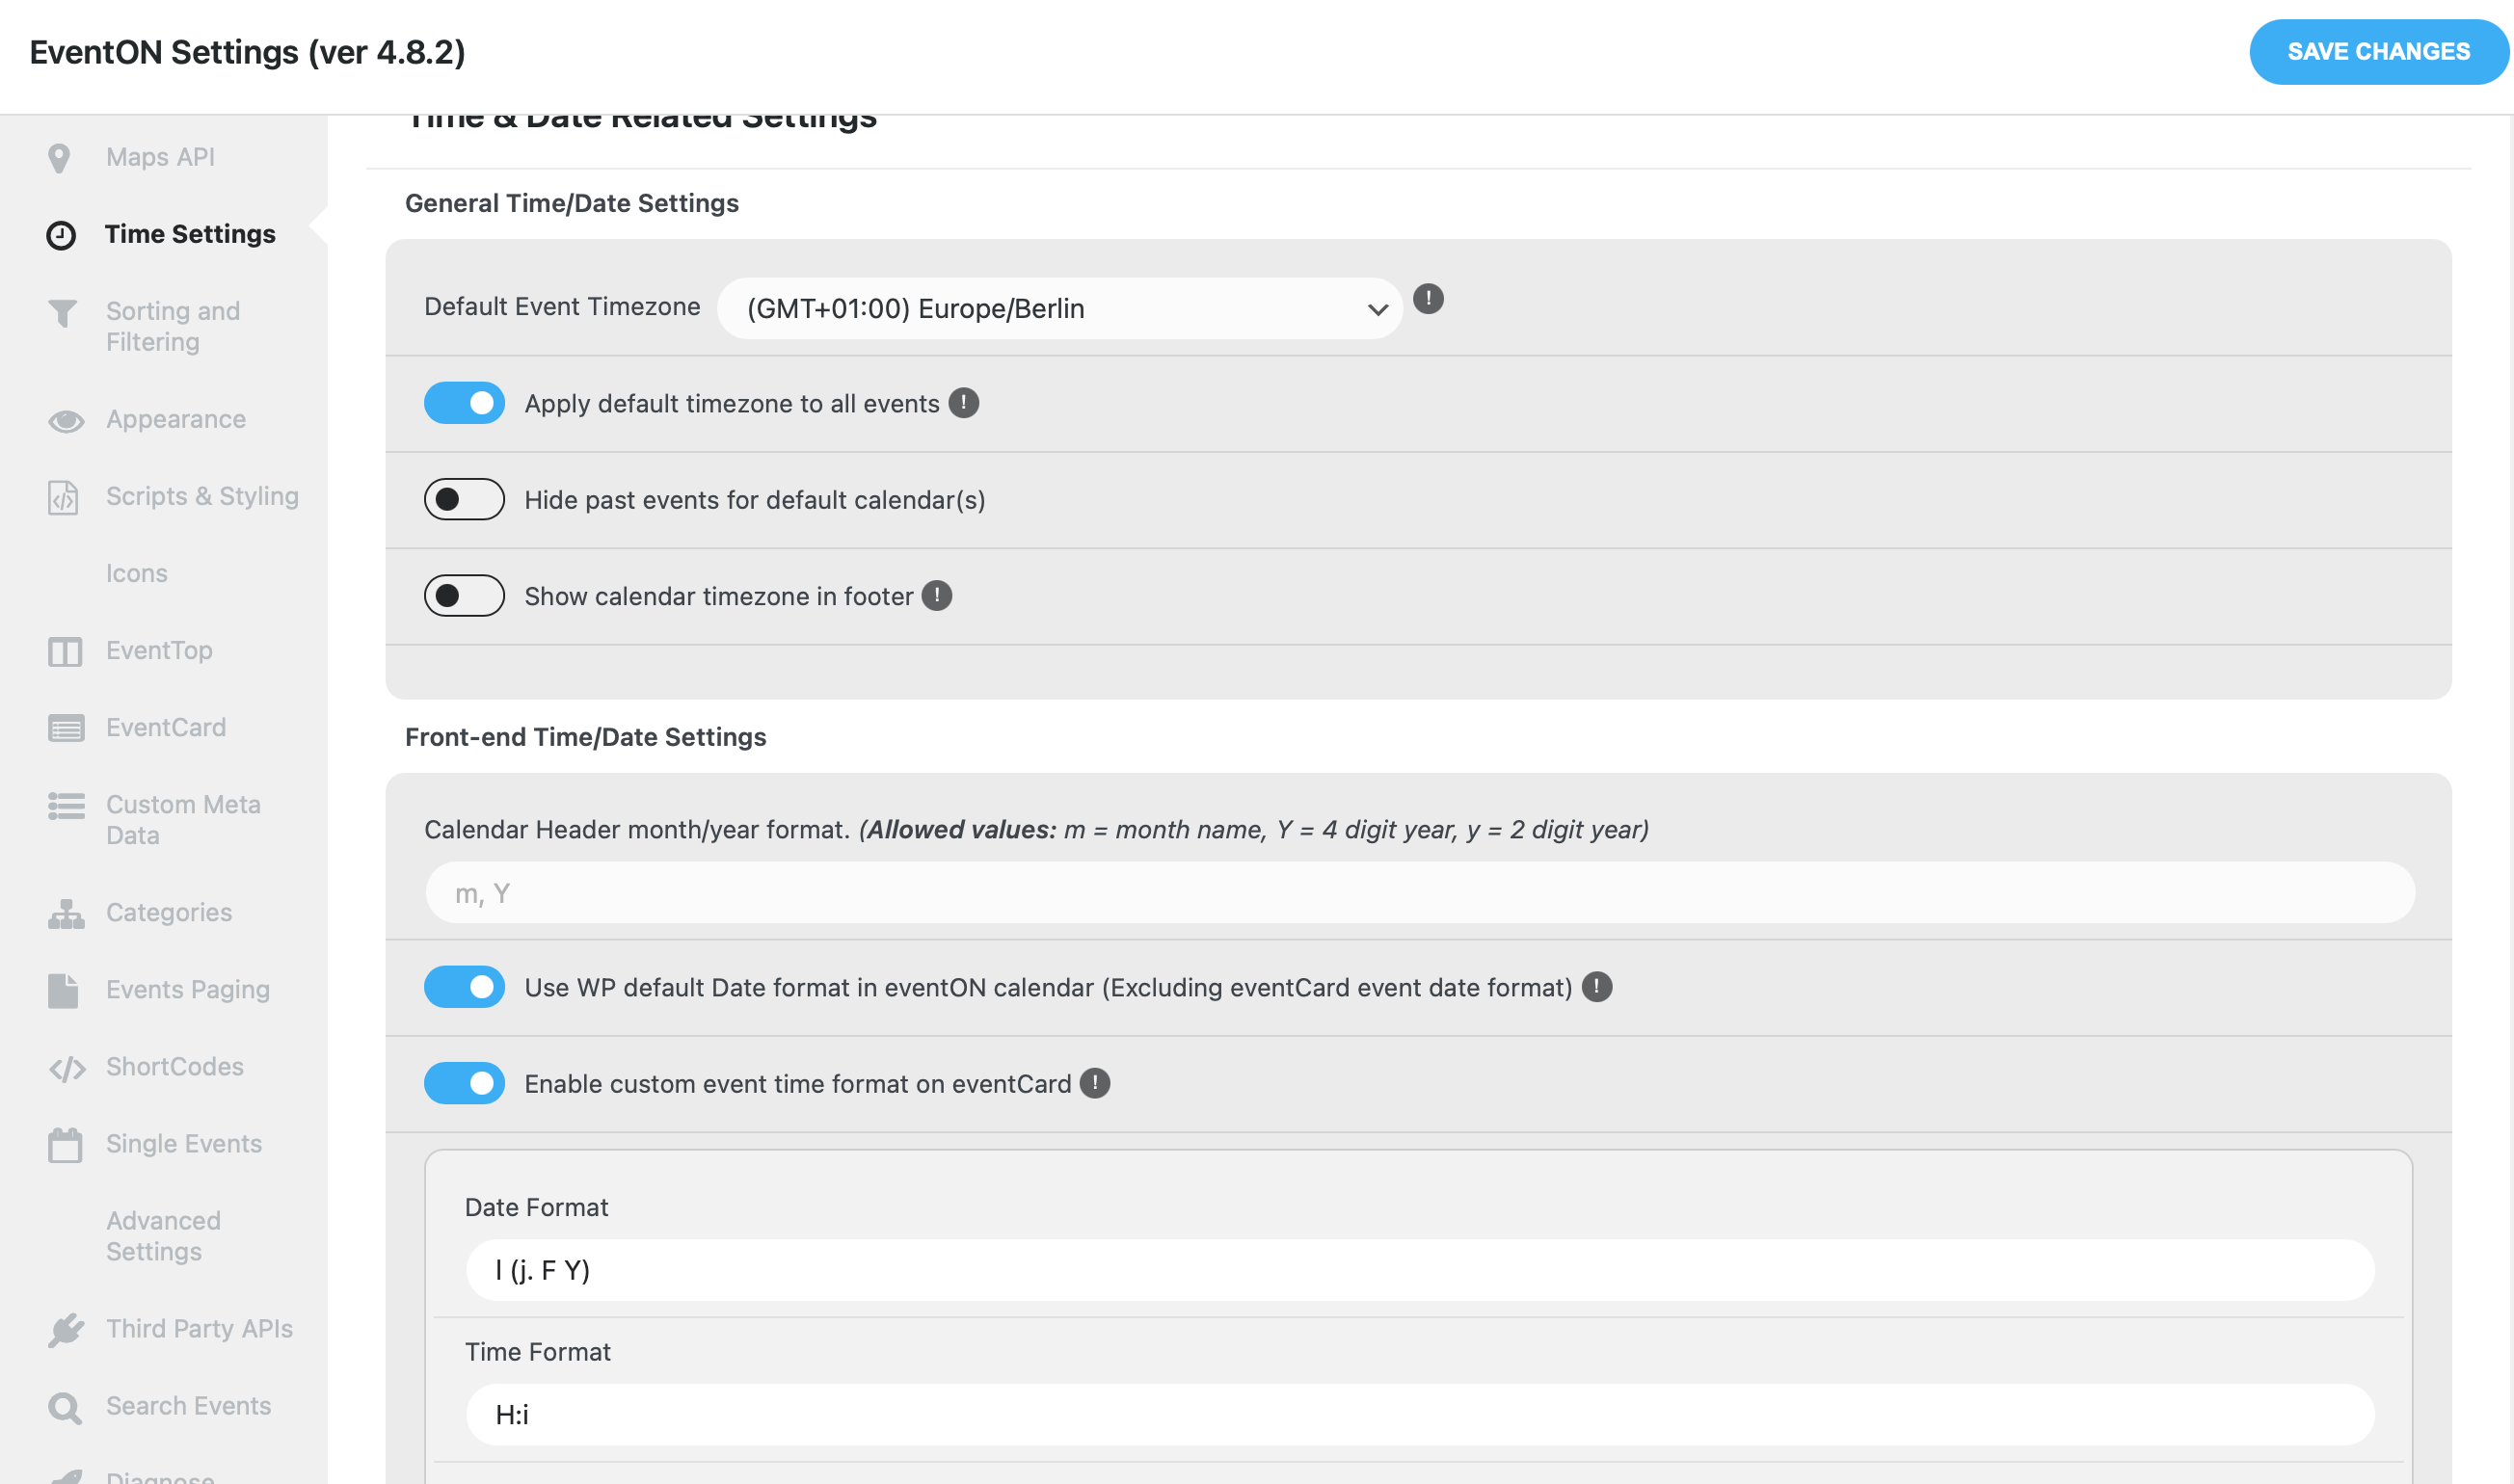Click the EventTop columns icon
The image size is (2514, 1484).
(x=65, y=652)
